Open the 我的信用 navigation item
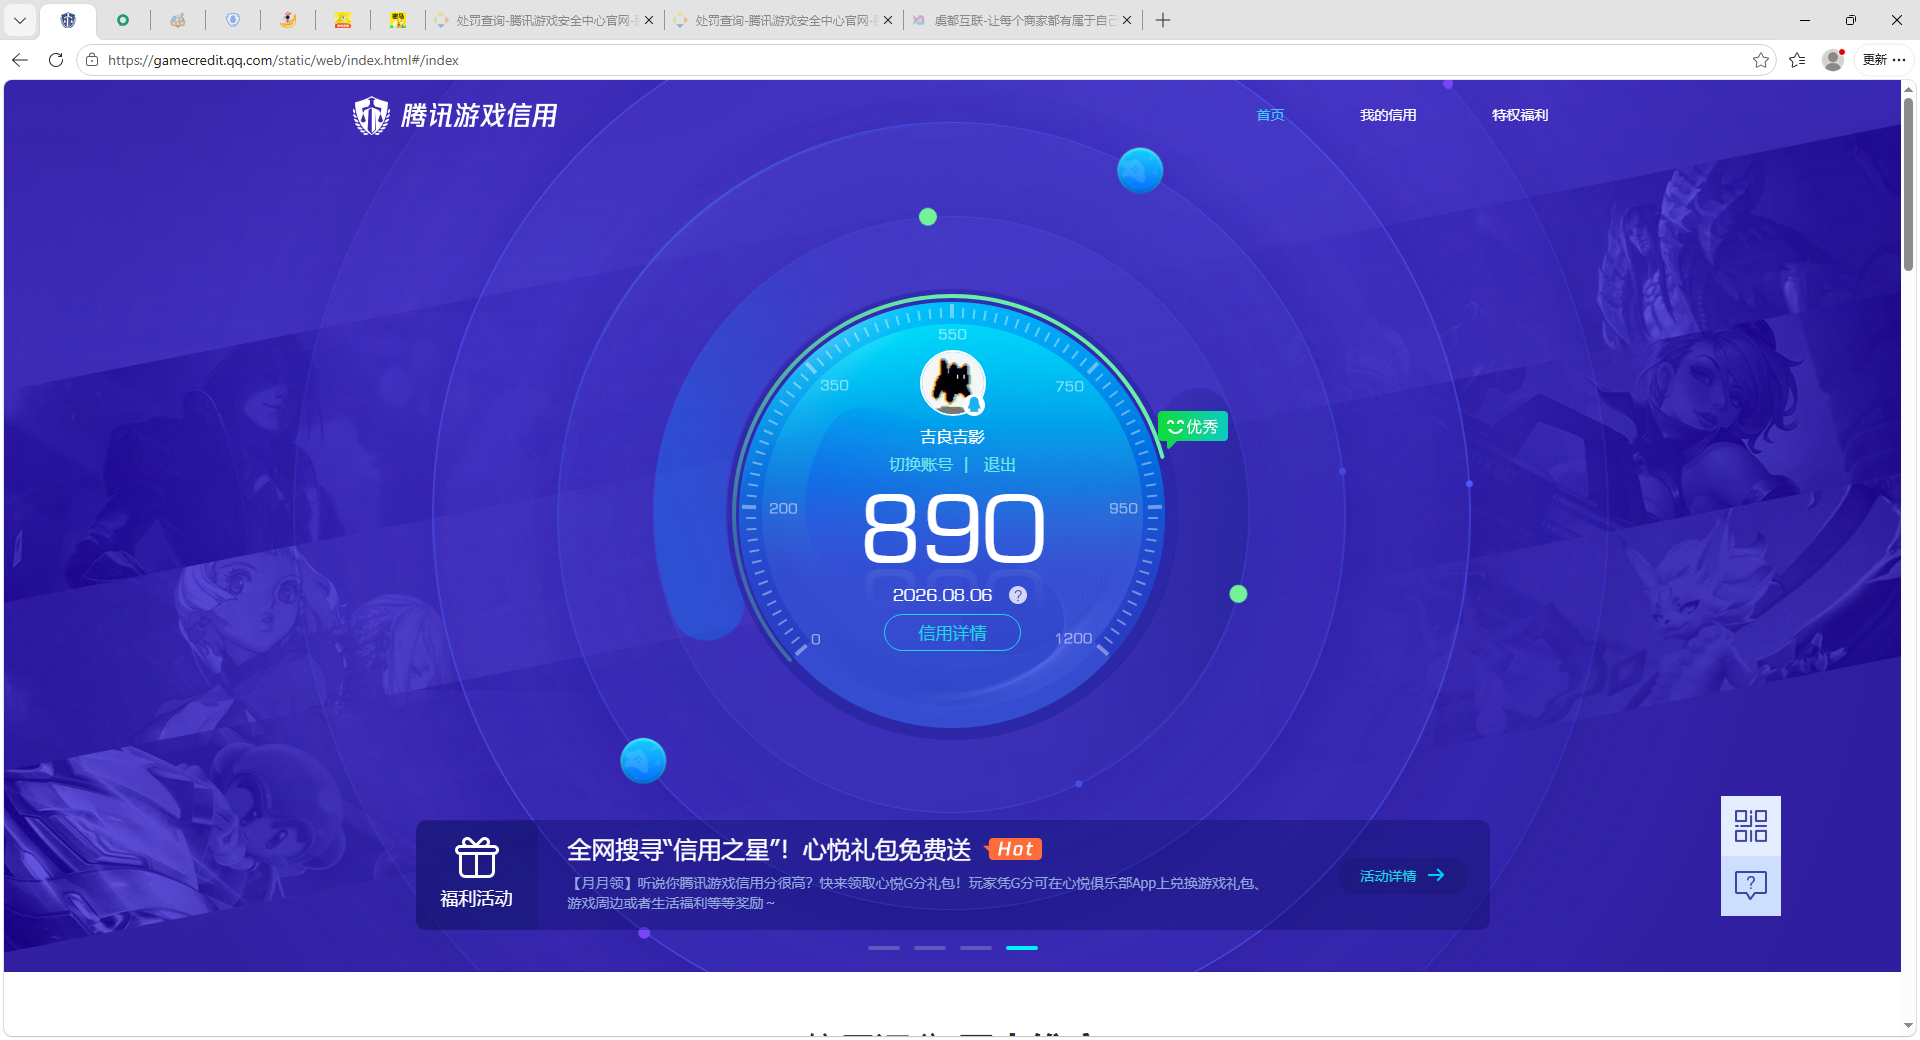Viewport: 1920px width, 1040px height. click(1388, 115)
